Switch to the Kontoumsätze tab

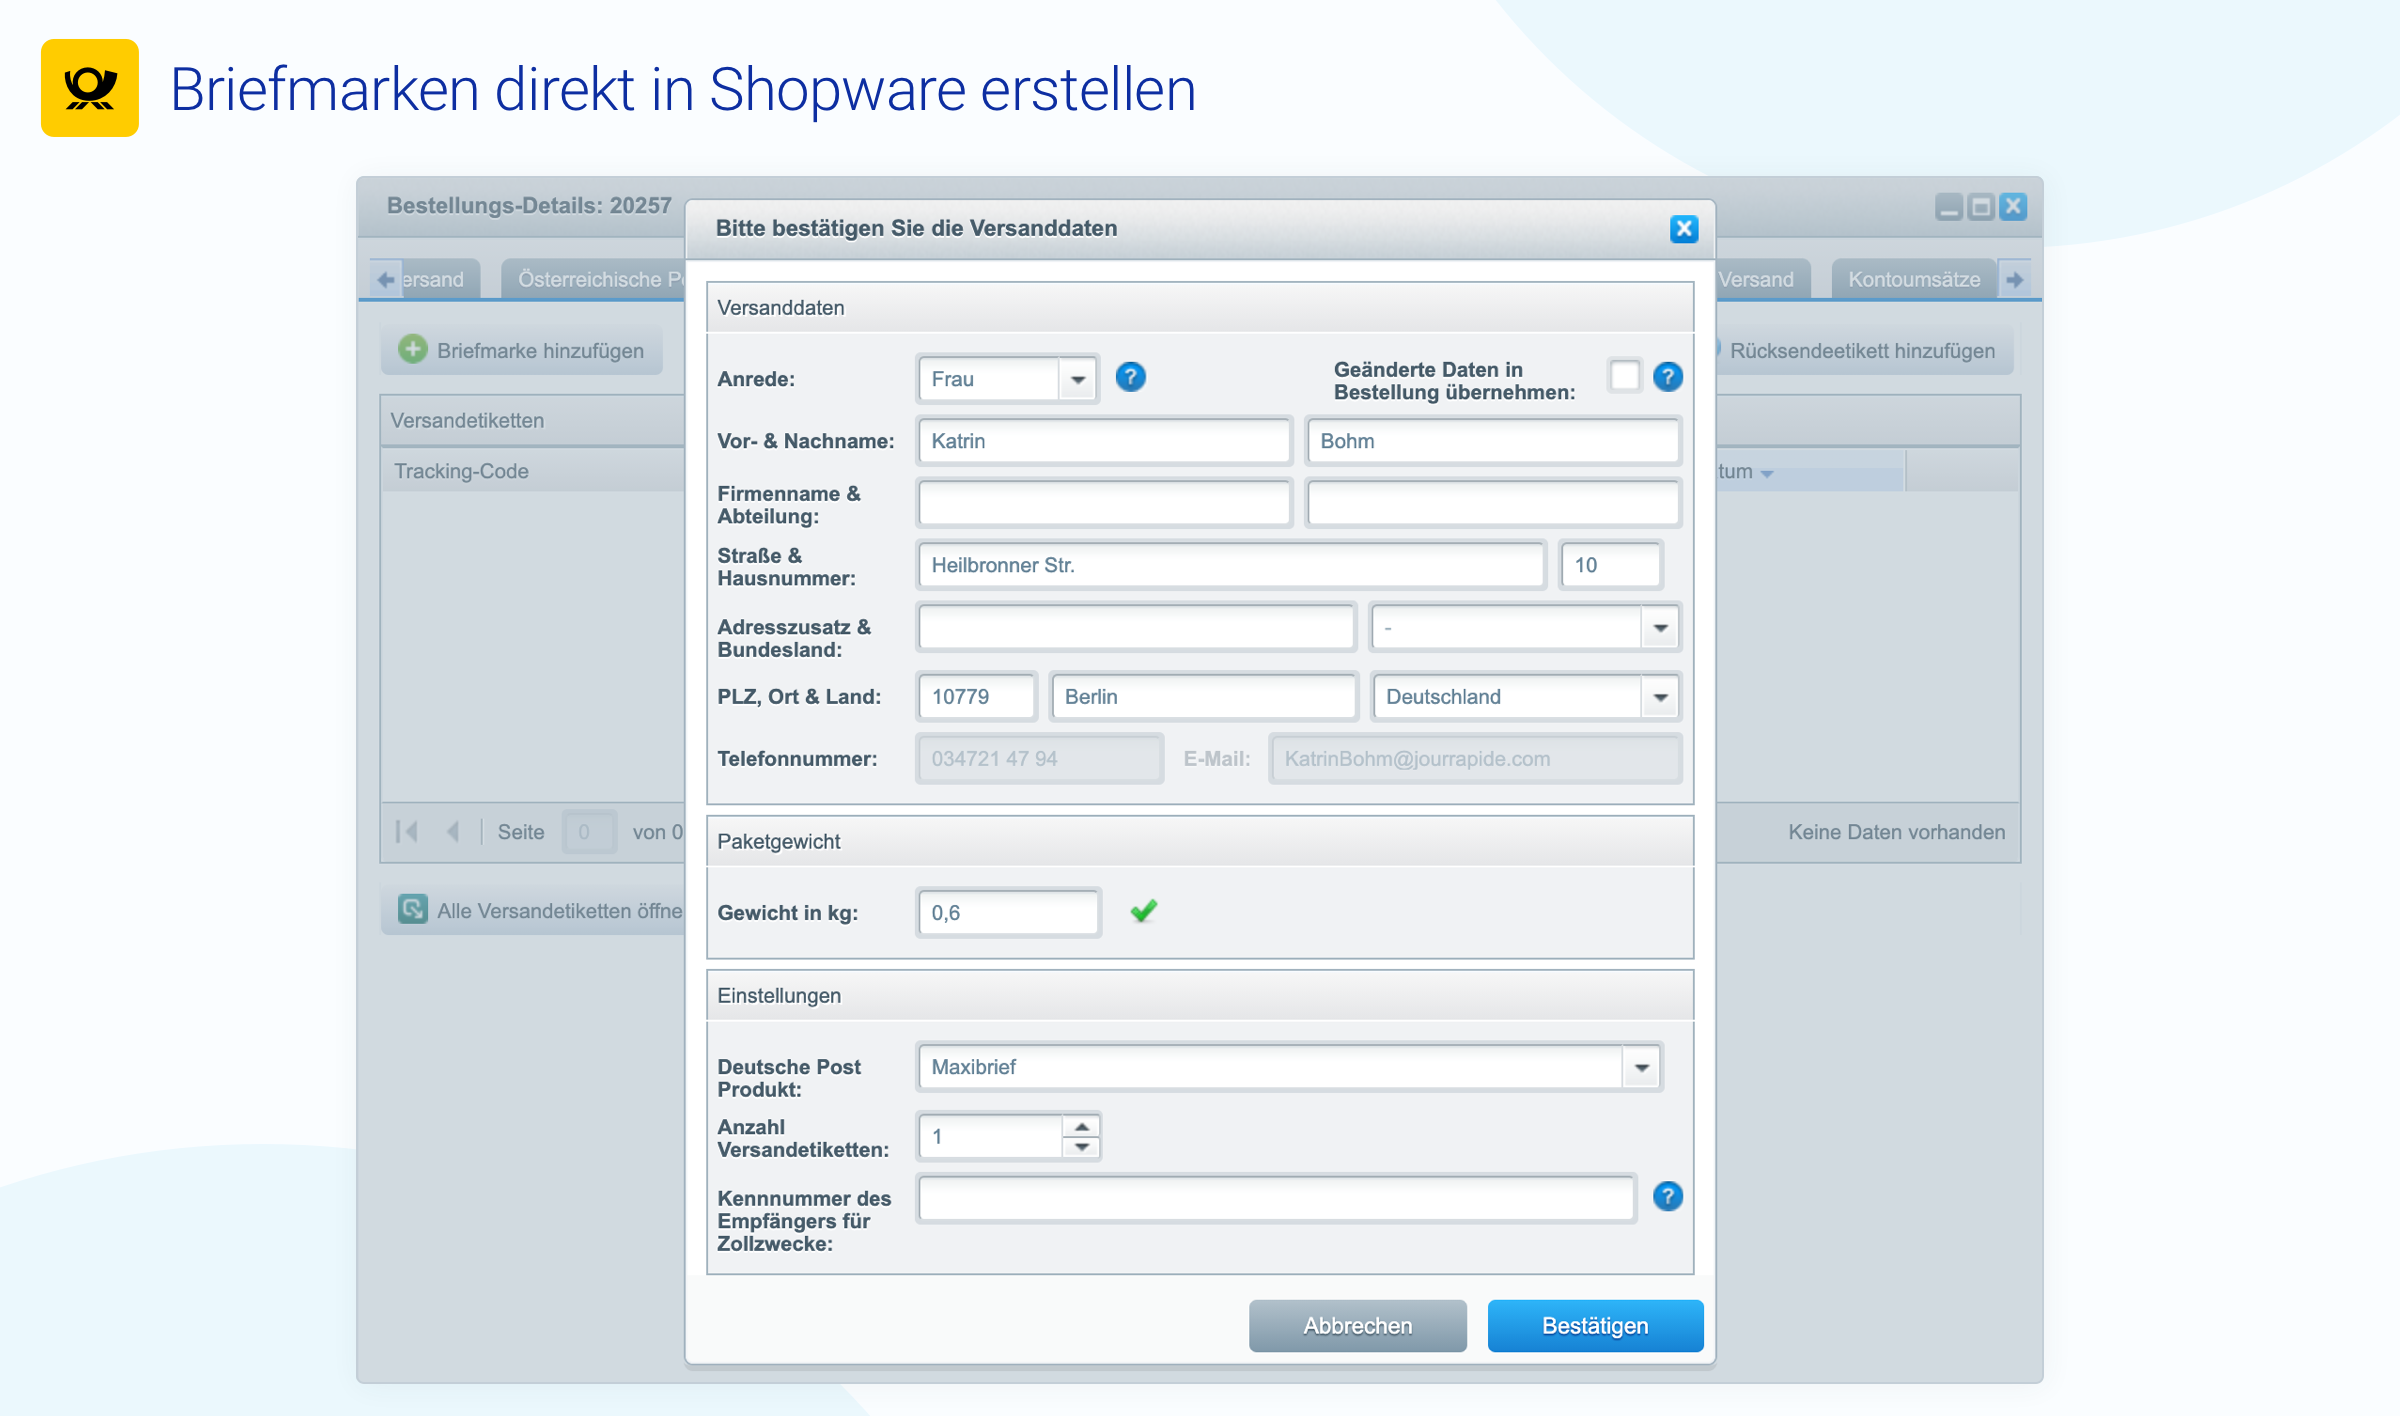pyautogui.click(x=1914, y=280)
